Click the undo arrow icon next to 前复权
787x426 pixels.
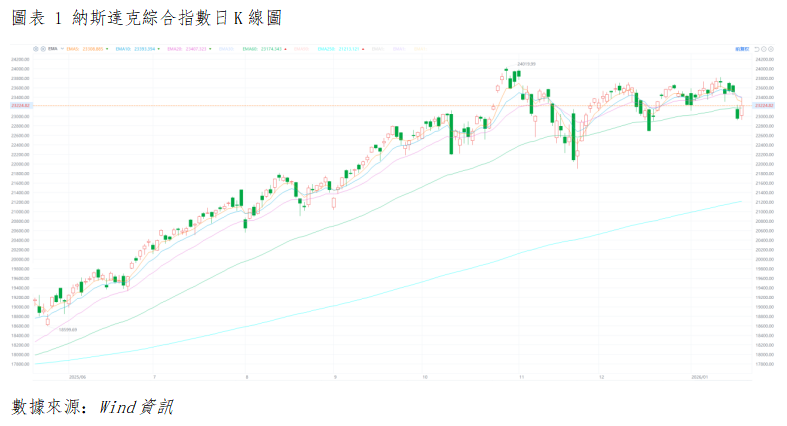[757, 48]
